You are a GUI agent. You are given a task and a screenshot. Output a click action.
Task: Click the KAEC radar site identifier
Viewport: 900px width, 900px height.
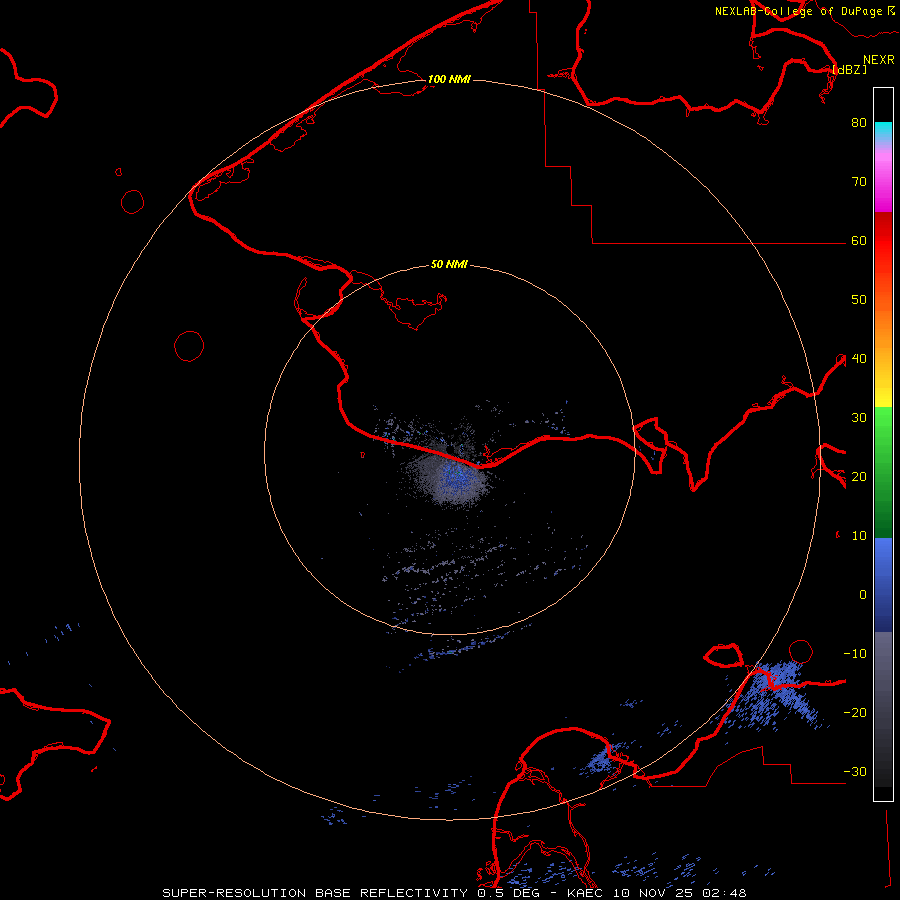585,893
